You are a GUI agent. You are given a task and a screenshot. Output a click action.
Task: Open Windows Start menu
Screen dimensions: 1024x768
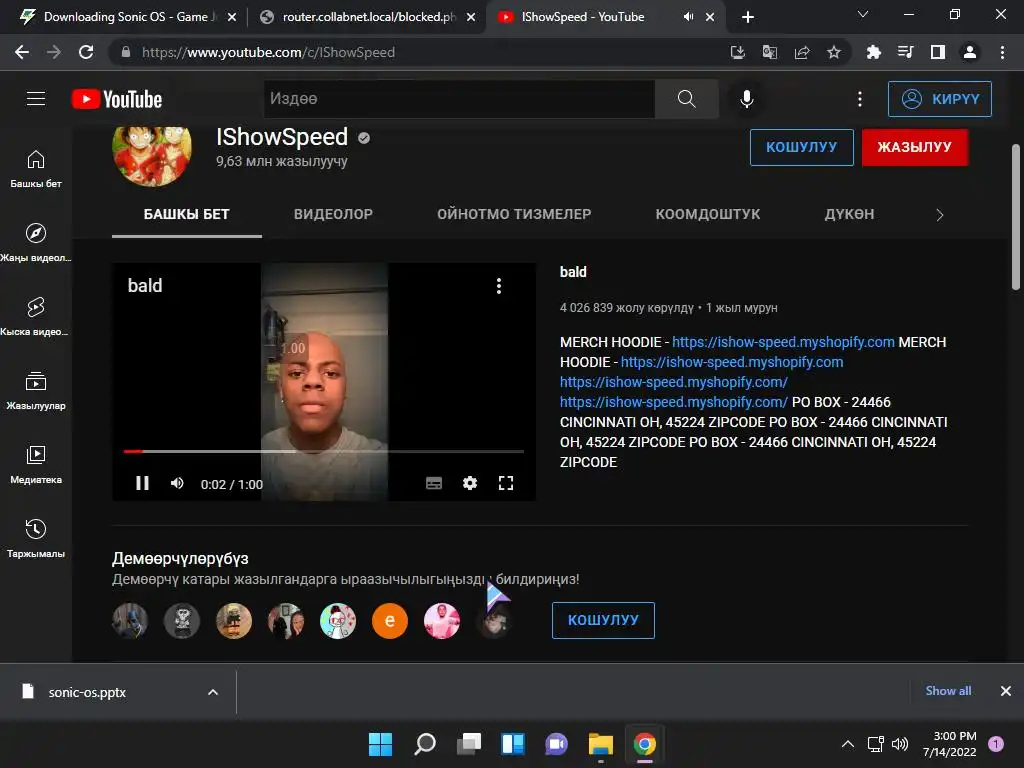click(380, 744)
